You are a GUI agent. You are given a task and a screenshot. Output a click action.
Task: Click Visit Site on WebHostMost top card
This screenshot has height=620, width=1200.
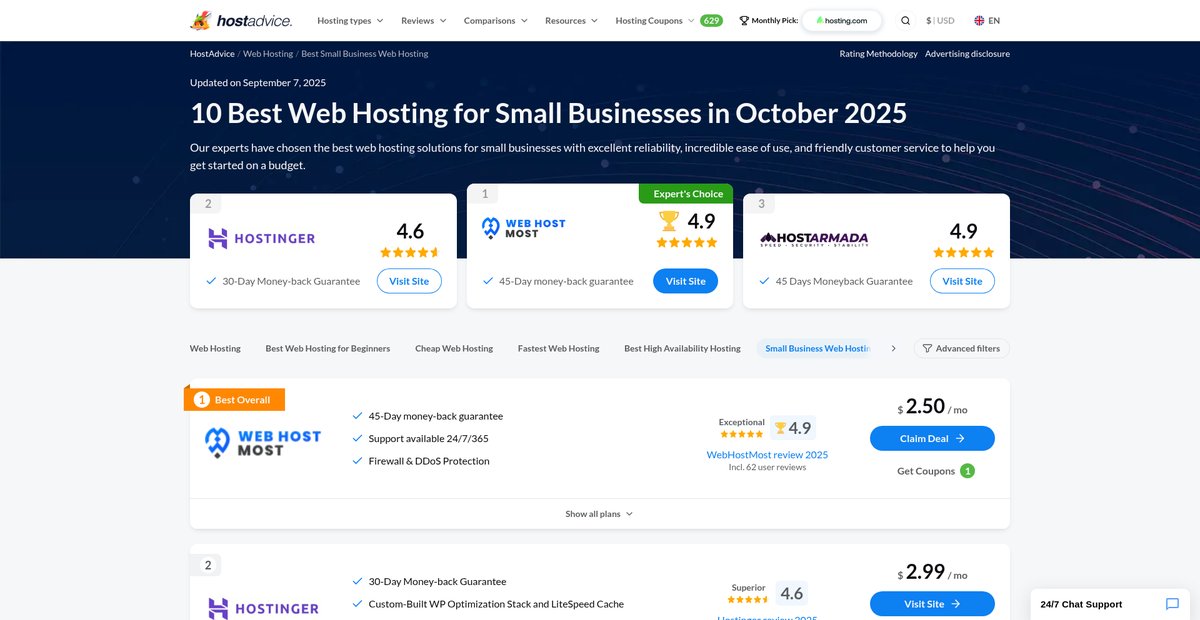tap(686, 281)
